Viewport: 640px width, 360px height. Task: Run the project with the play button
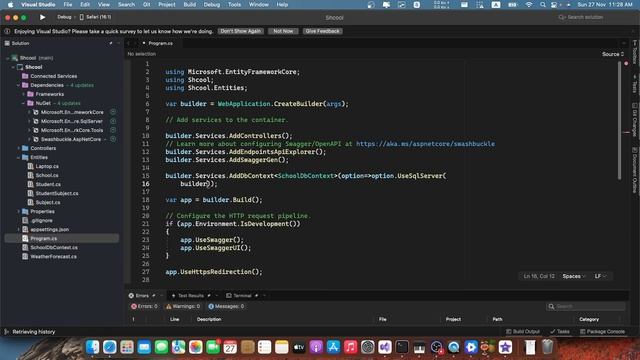42,17
